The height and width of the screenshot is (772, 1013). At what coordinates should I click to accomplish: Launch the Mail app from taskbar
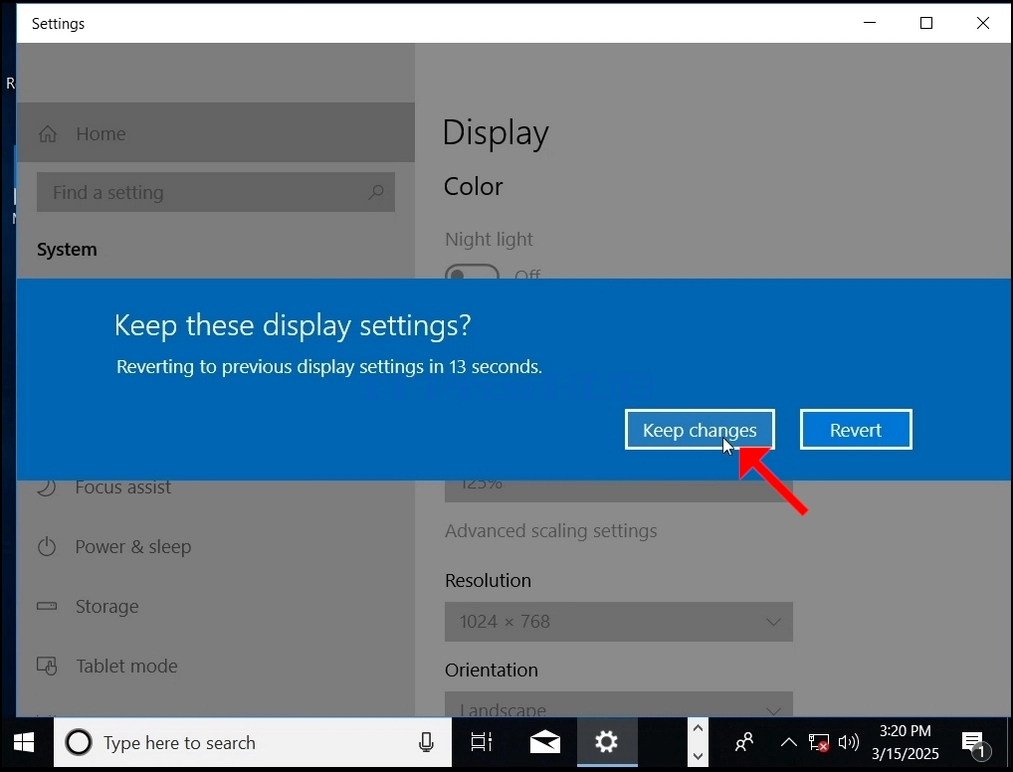point(545,742)
